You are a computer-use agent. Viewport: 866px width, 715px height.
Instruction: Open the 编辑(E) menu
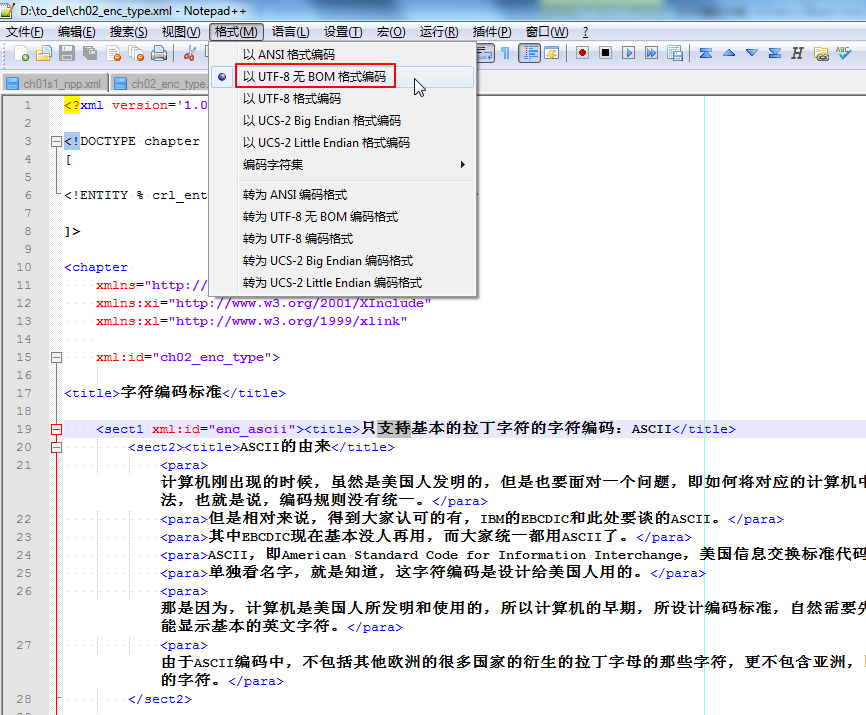coord(76,32)
